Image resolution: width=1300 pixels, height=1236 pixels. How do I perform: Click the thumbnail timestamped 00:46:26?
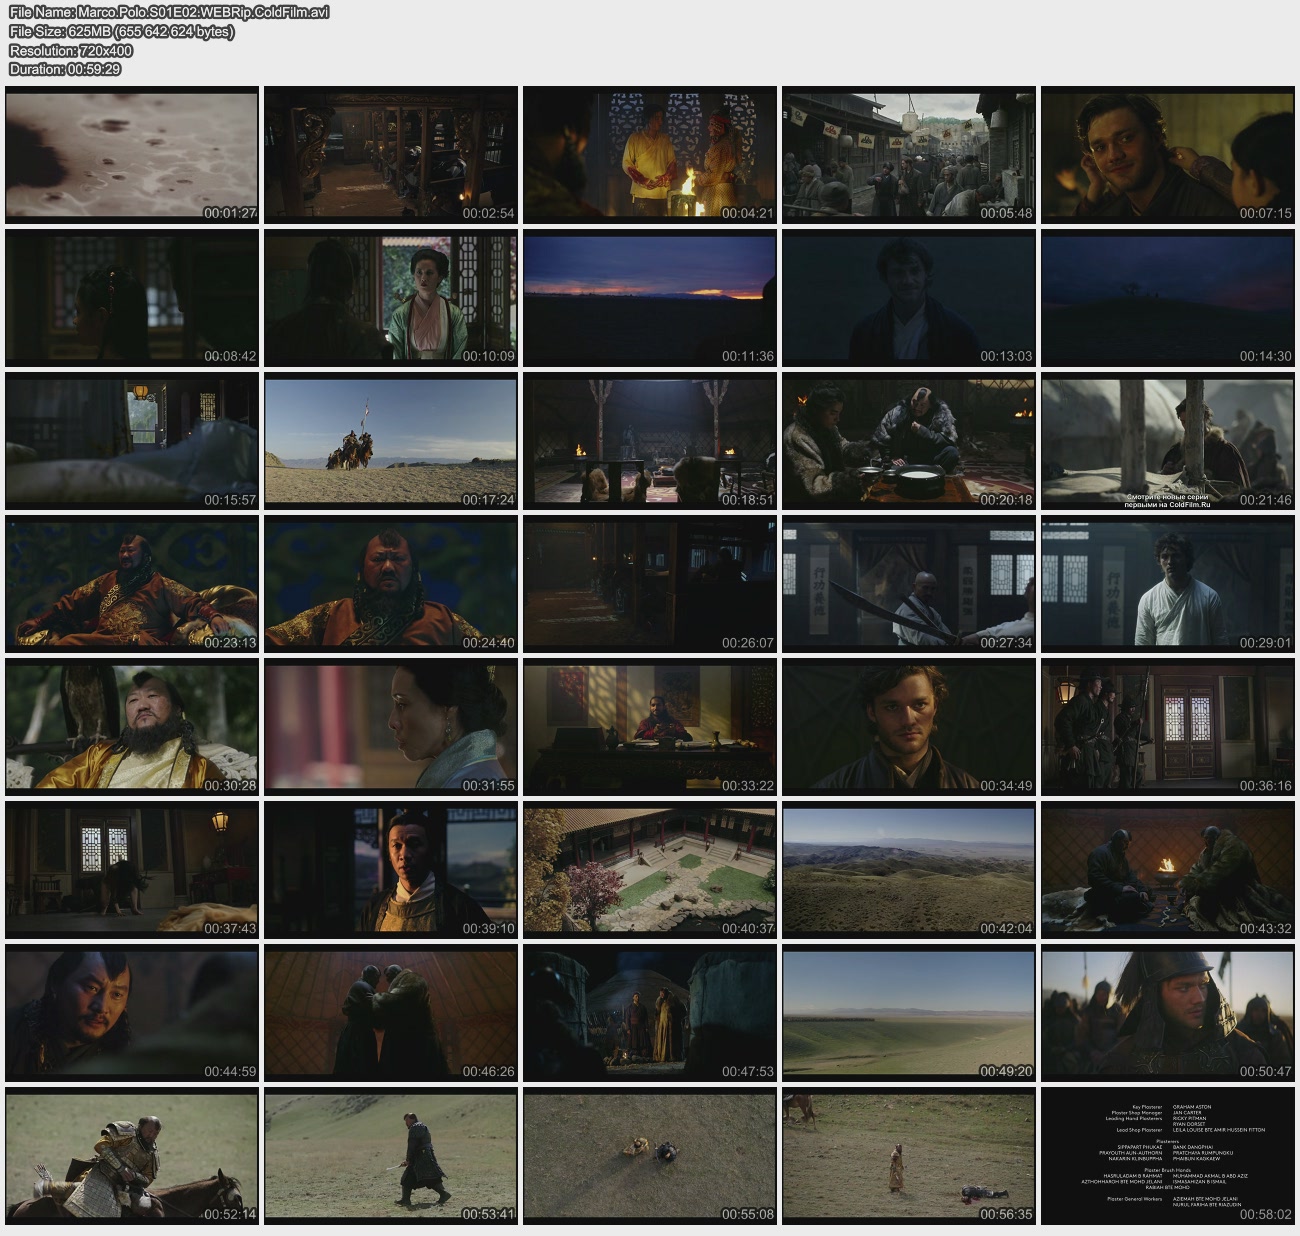pyautogui.click(x=390, y=1014)
